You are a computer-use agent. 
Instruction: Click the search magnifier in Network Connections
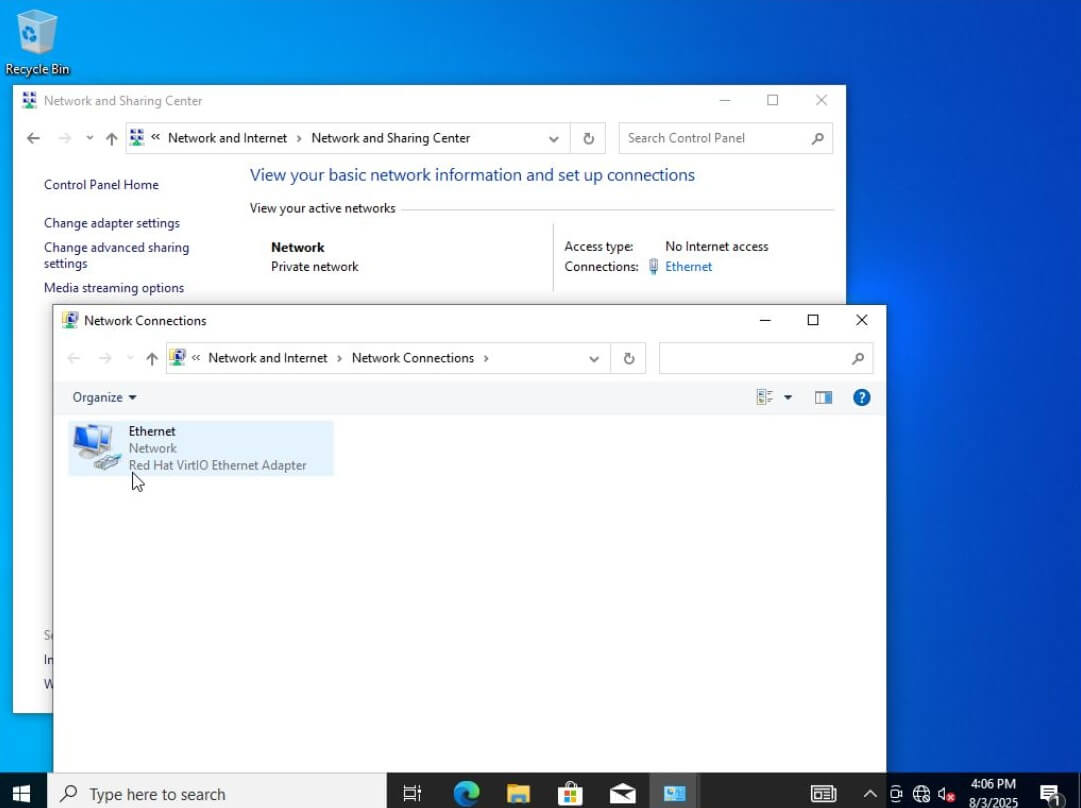pyautogui.click(x=858, y=358)
